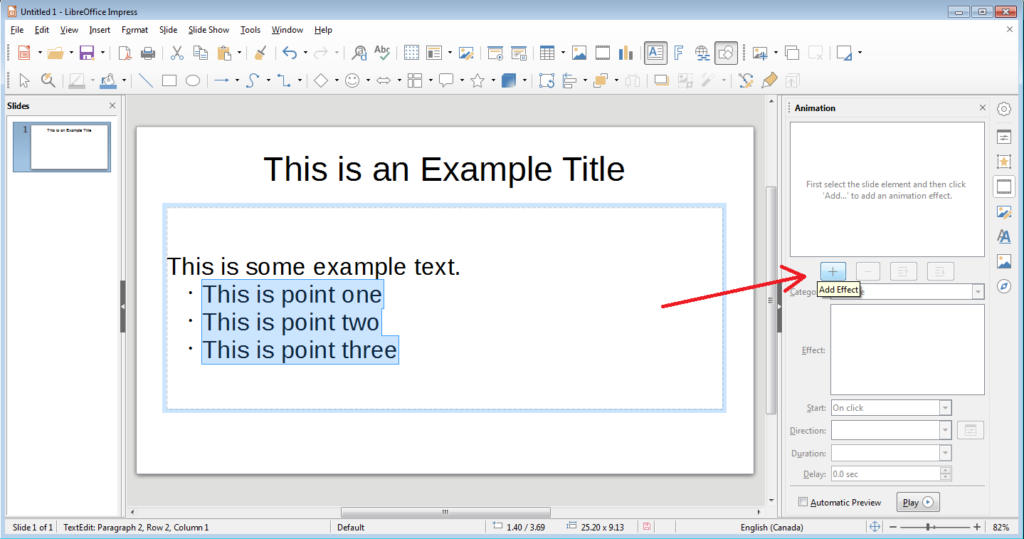The height and width of the screenshot is (539, 1024).
Task: Enable the Automatic Preview checkbox
Action: pyautogui.click(x=803, y=502)
